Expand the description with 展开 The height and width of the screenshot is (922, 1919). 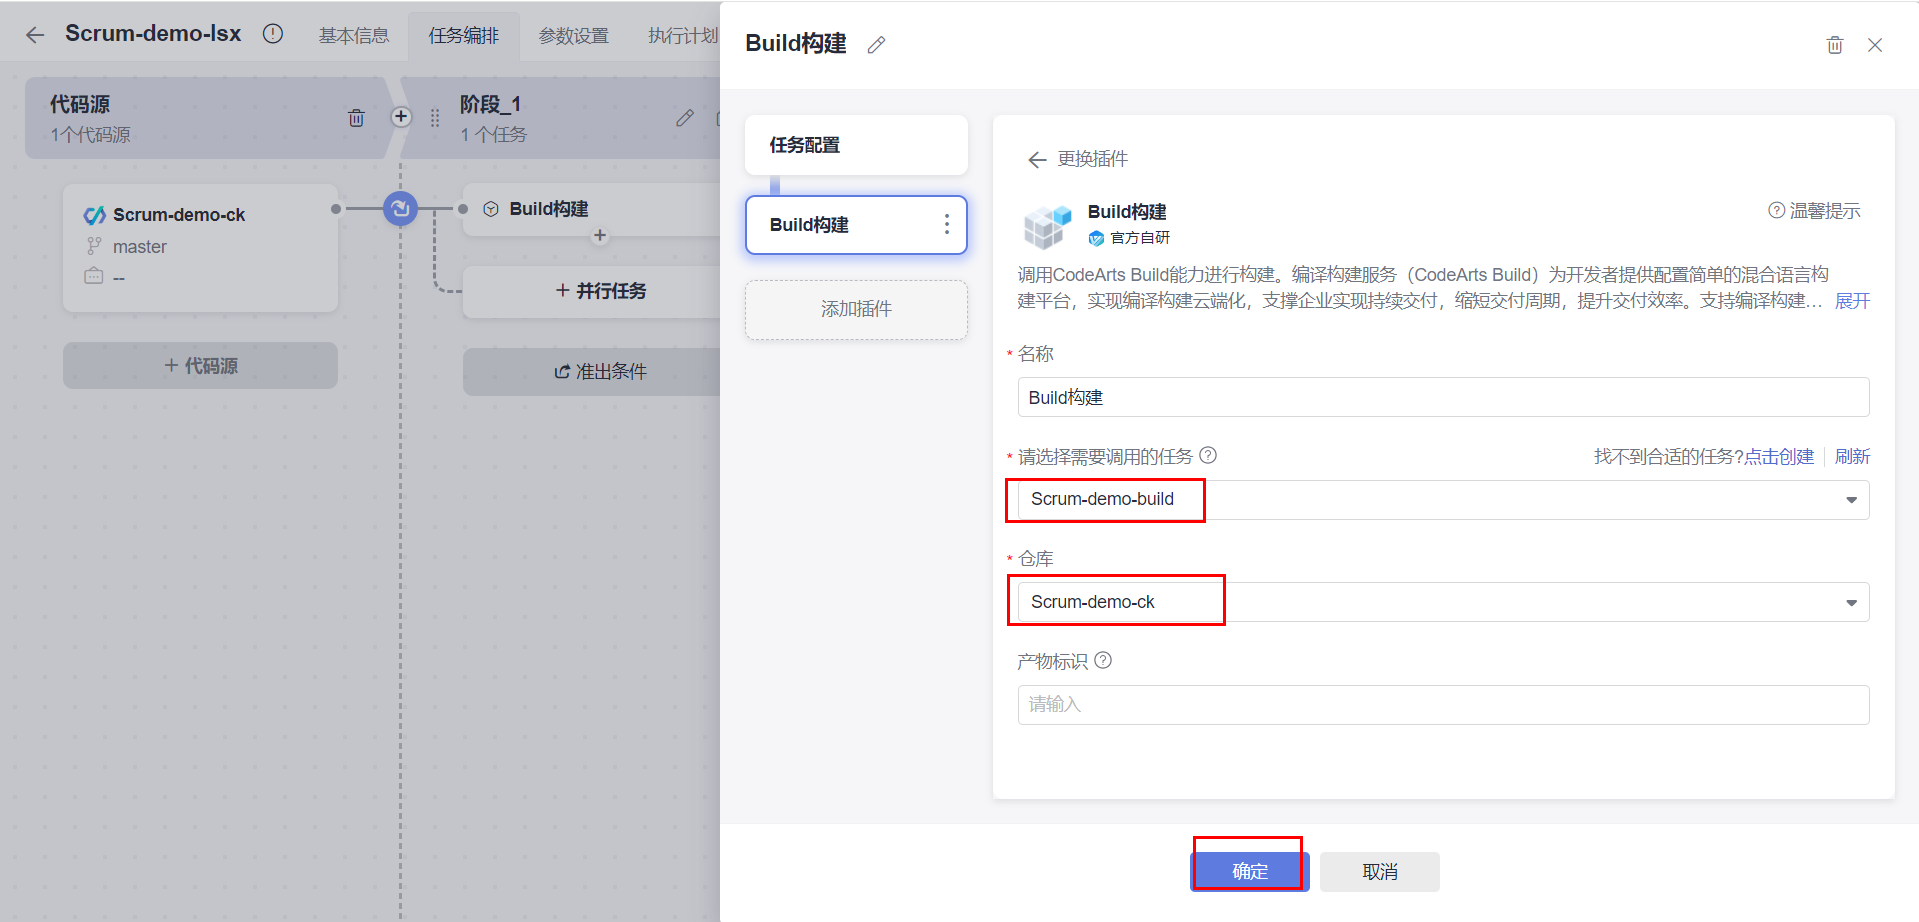click(x=1852, y=301)
